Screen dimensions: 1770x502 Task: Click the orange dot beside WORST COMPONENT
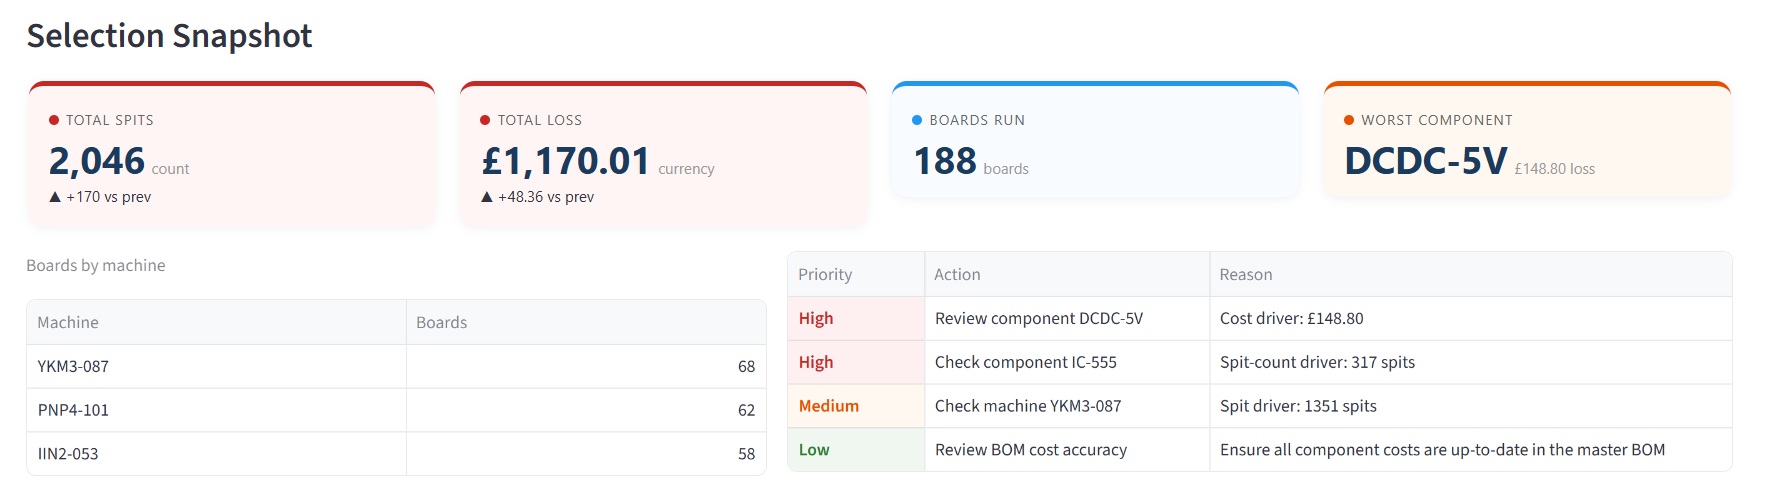pyautogui.click(x=1349, y=120)
